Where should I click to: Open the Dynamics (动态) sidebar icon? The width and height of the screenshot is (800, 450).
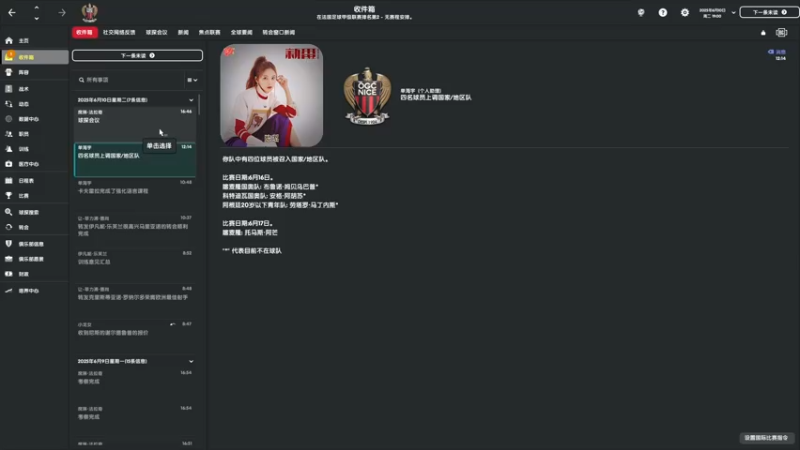tap(9, 104)
